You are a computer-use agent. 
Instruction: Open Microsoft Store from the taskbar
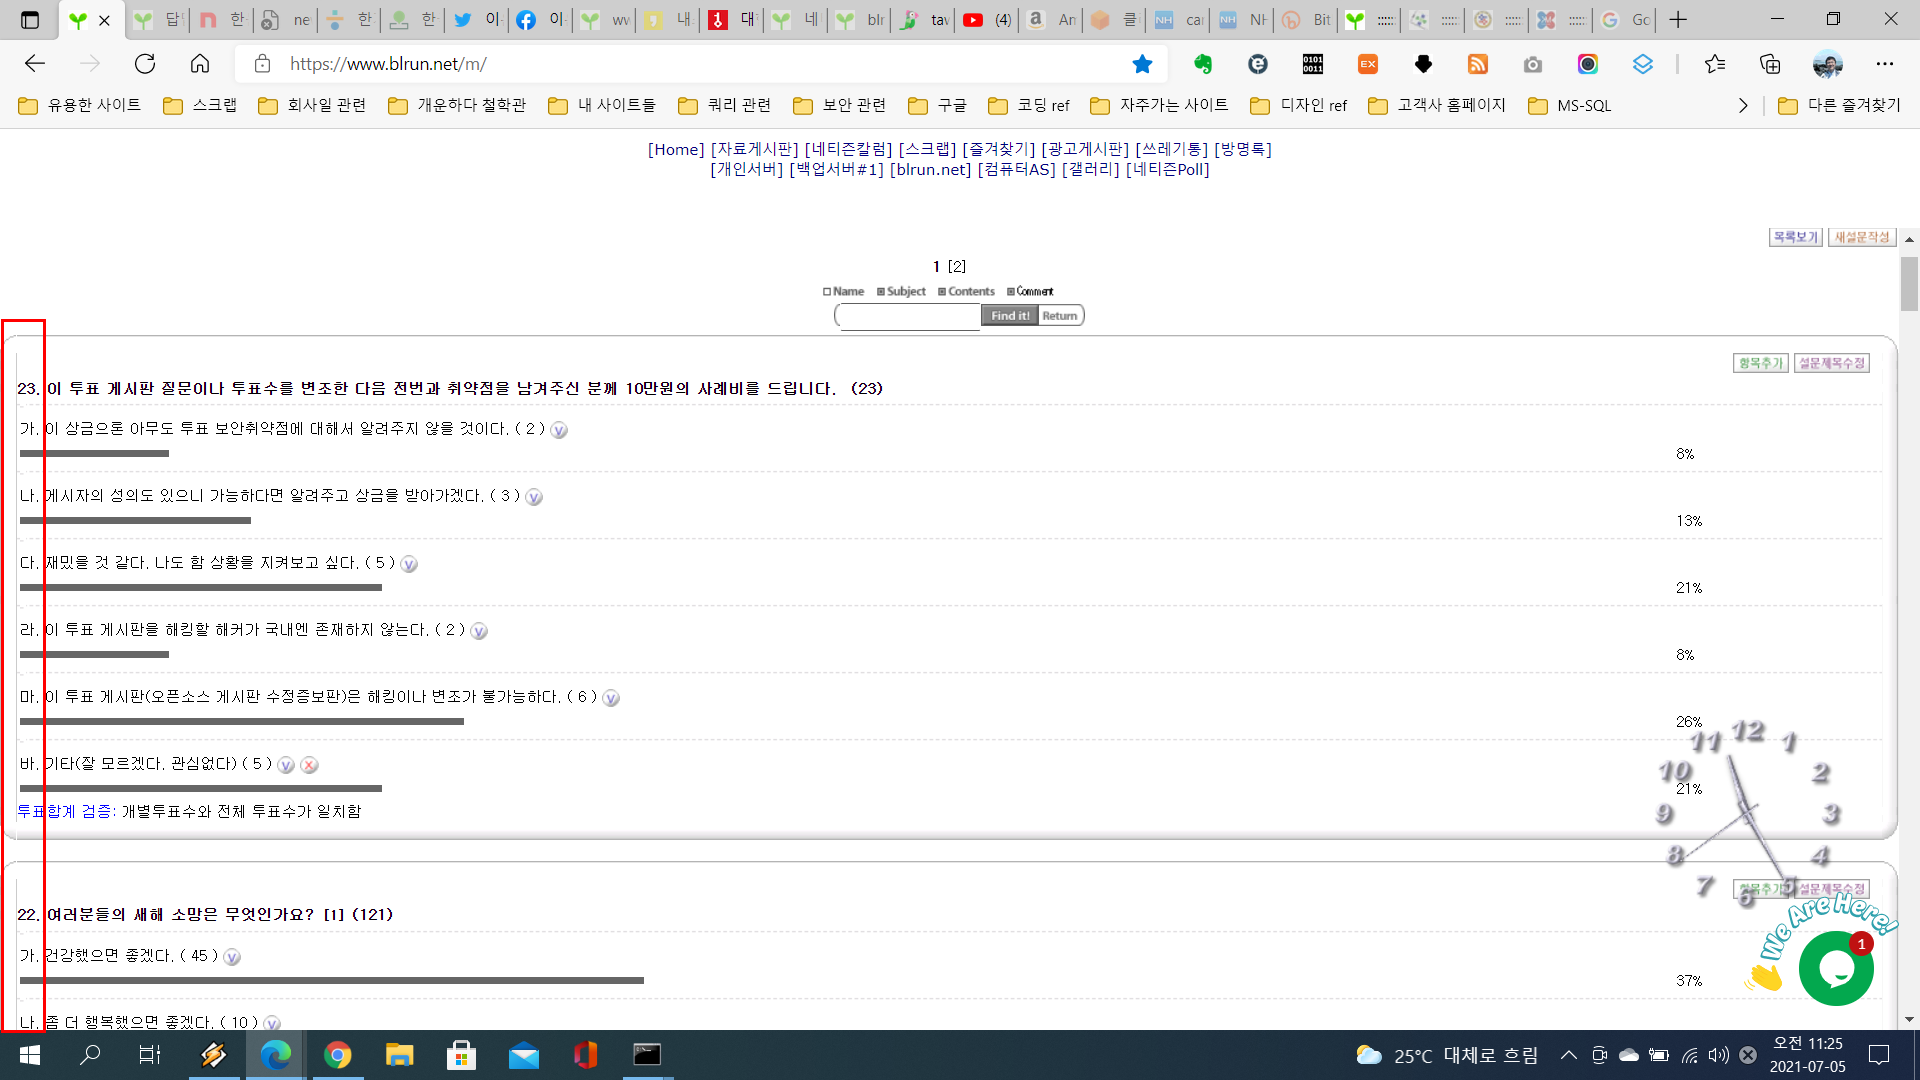(461, 1055)
